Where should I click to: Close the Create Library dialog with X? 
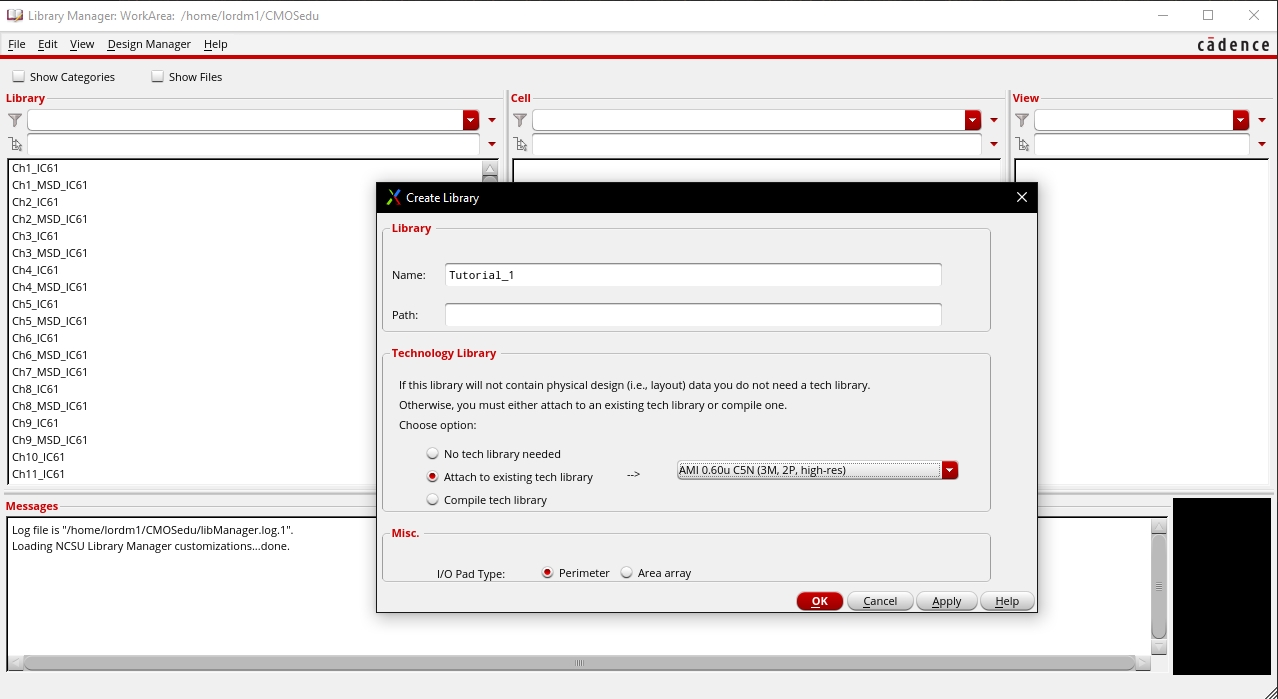click(x=1021, y=198)
